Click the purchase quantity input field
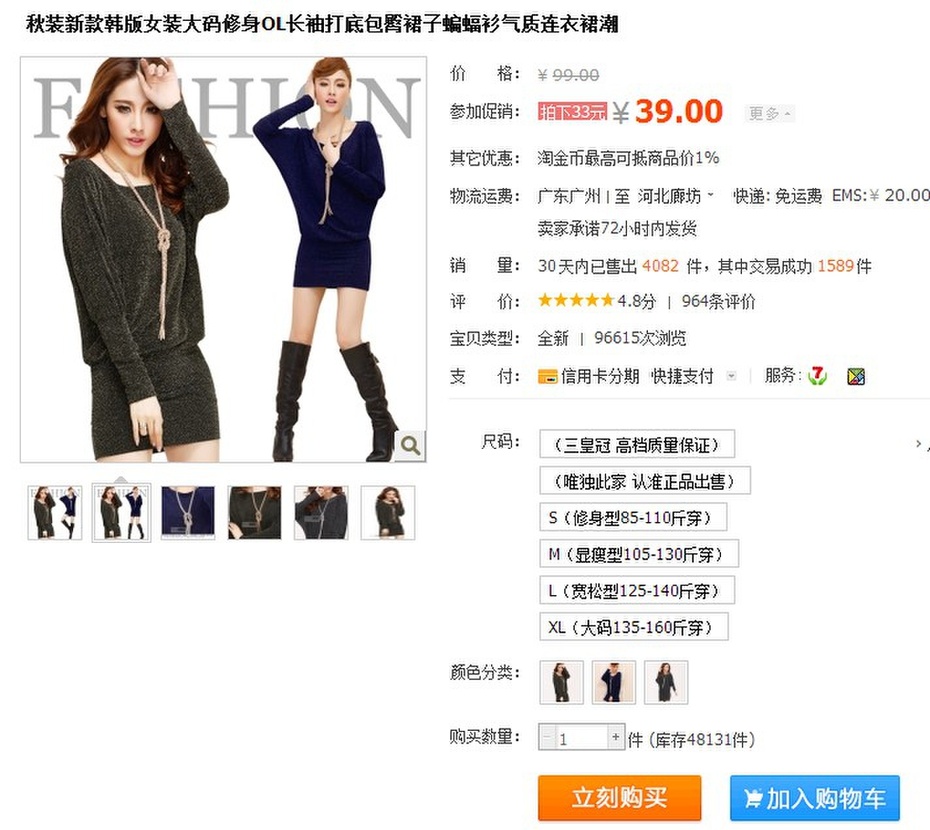This screenshot has height=830, width=930. click(582, 737)
